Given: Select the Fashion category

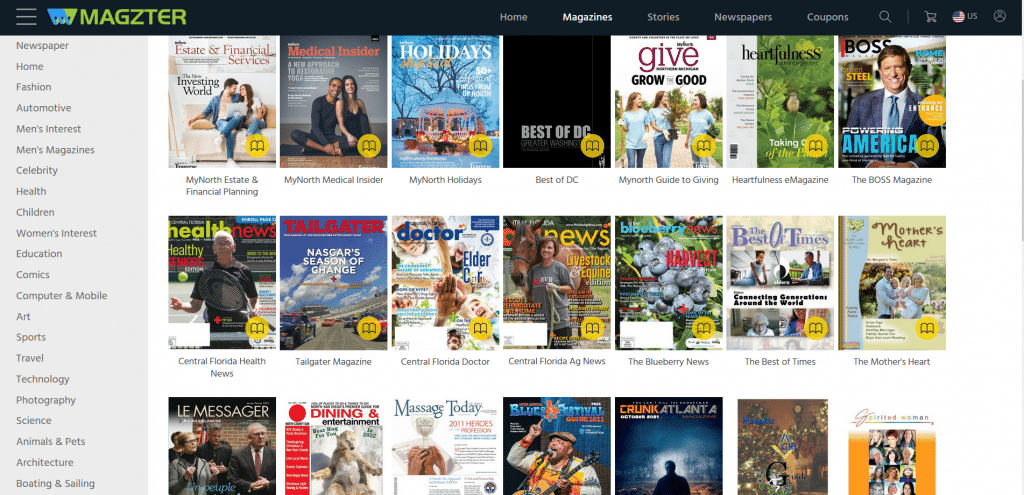Looking at the screenshot, I should 34,87.
